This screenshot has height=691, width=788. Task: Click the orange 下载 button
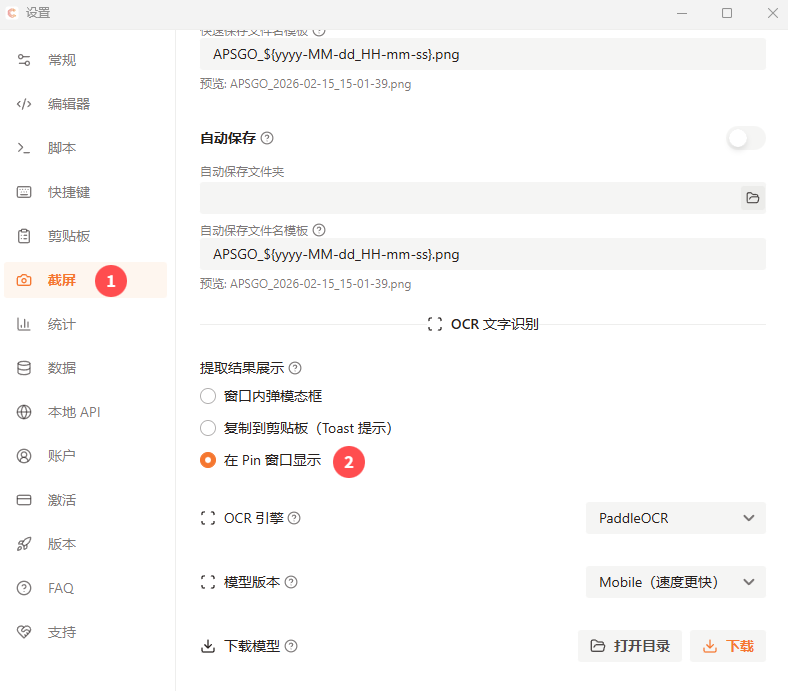(x=728, y=646)
